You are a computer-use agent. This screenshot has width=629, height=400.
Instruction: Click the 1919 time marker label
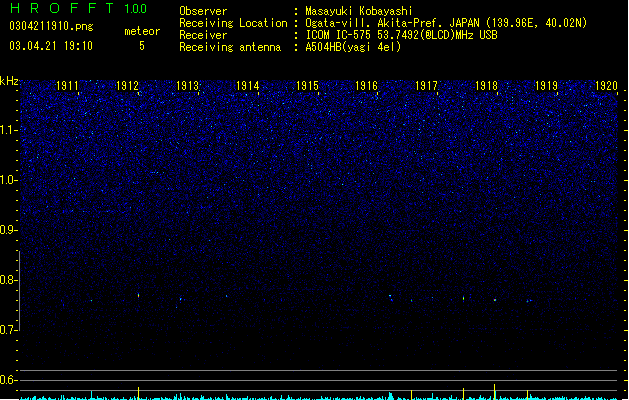(x=546, y=86)
